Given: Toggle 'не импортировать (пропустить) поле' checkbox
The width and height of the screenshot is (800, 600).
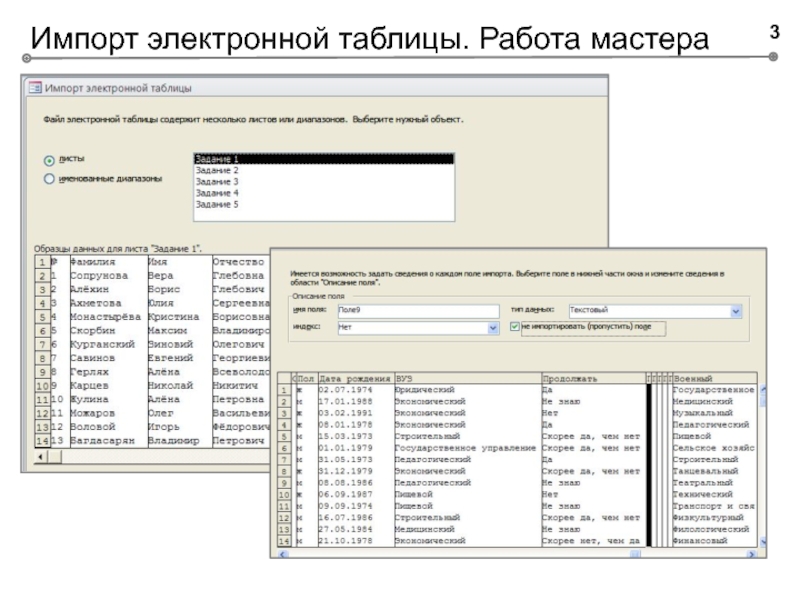Looking at the screenshot, I should [514, 326].
